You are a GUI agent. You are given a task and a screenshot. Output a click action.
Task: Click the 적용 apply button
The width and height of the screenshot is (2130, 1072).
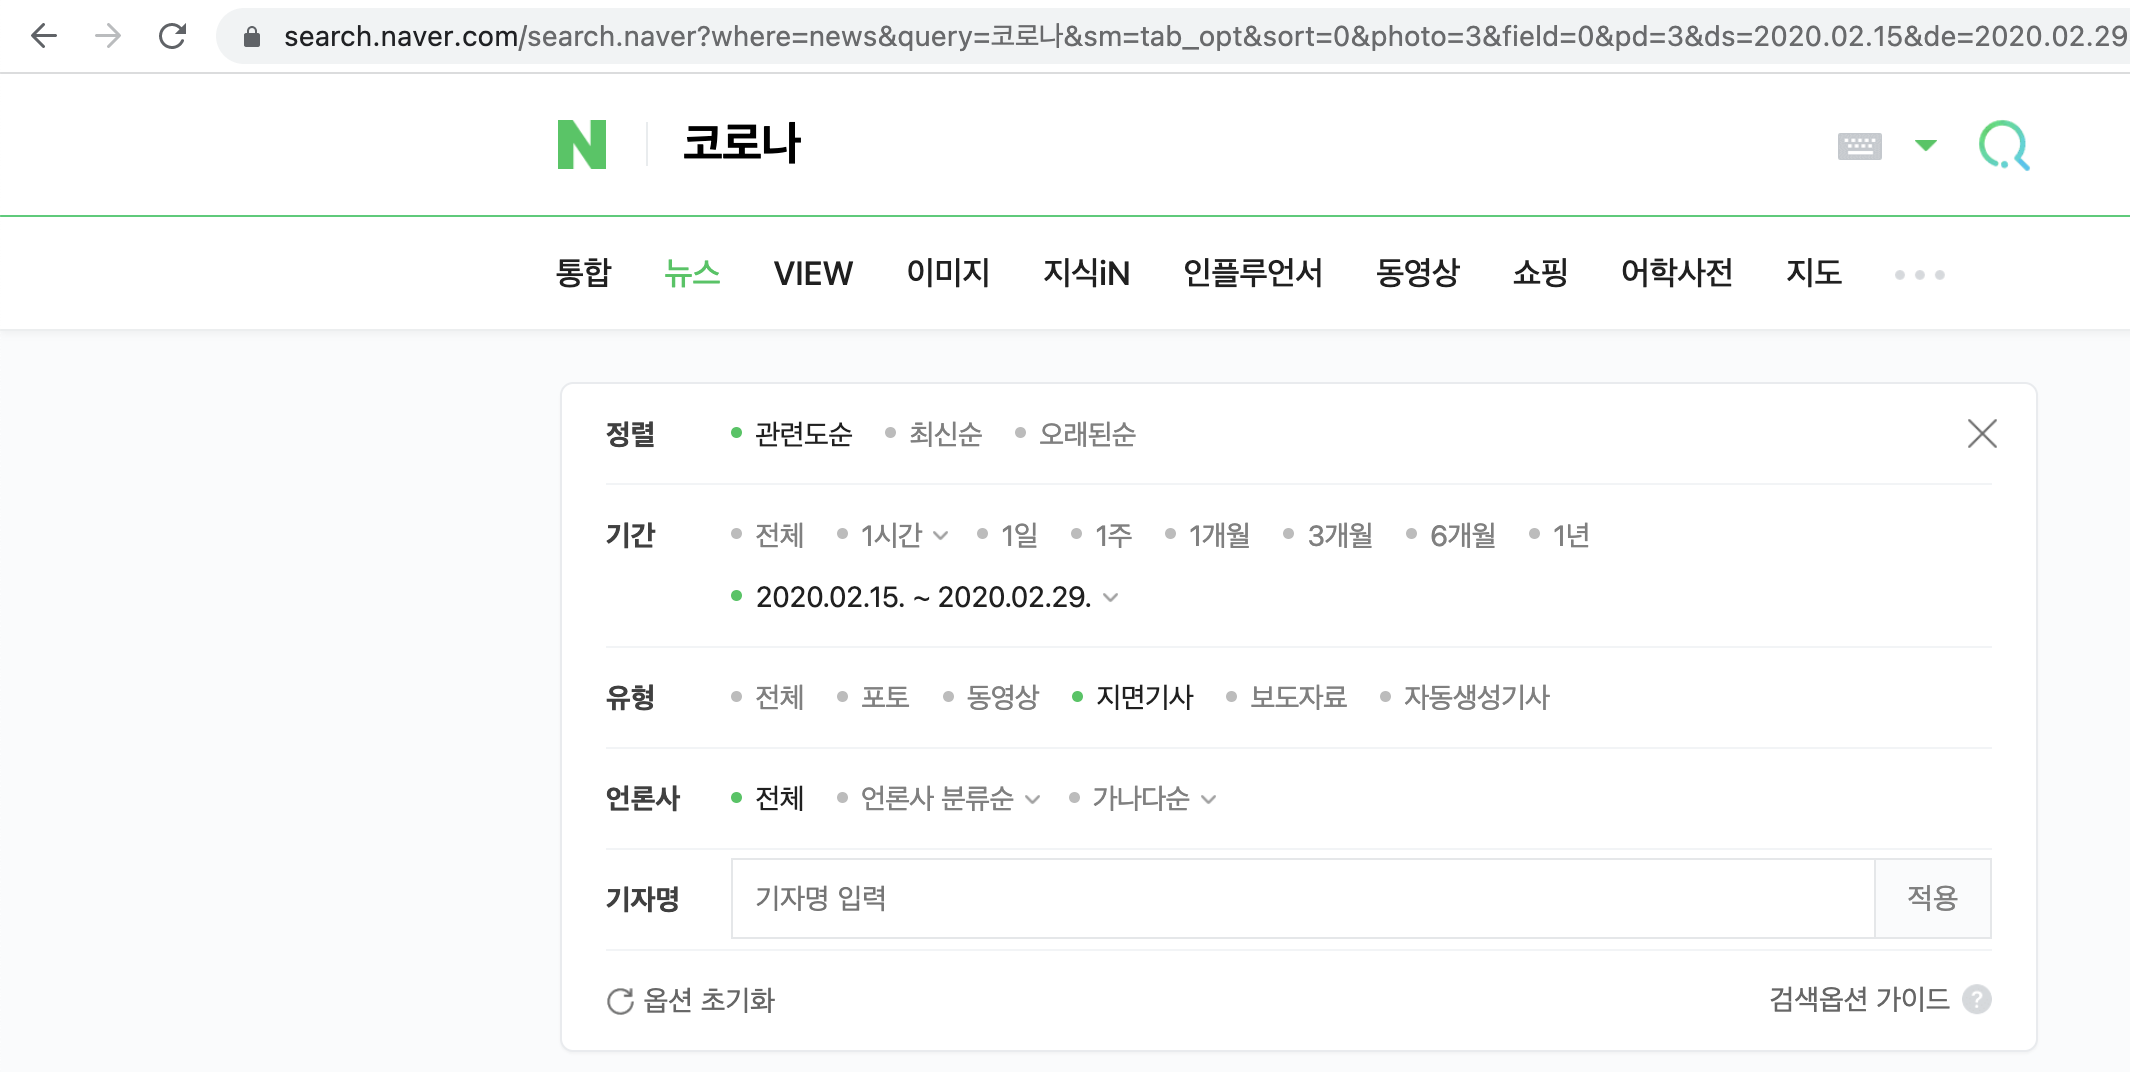click(x=1932, y=898)
